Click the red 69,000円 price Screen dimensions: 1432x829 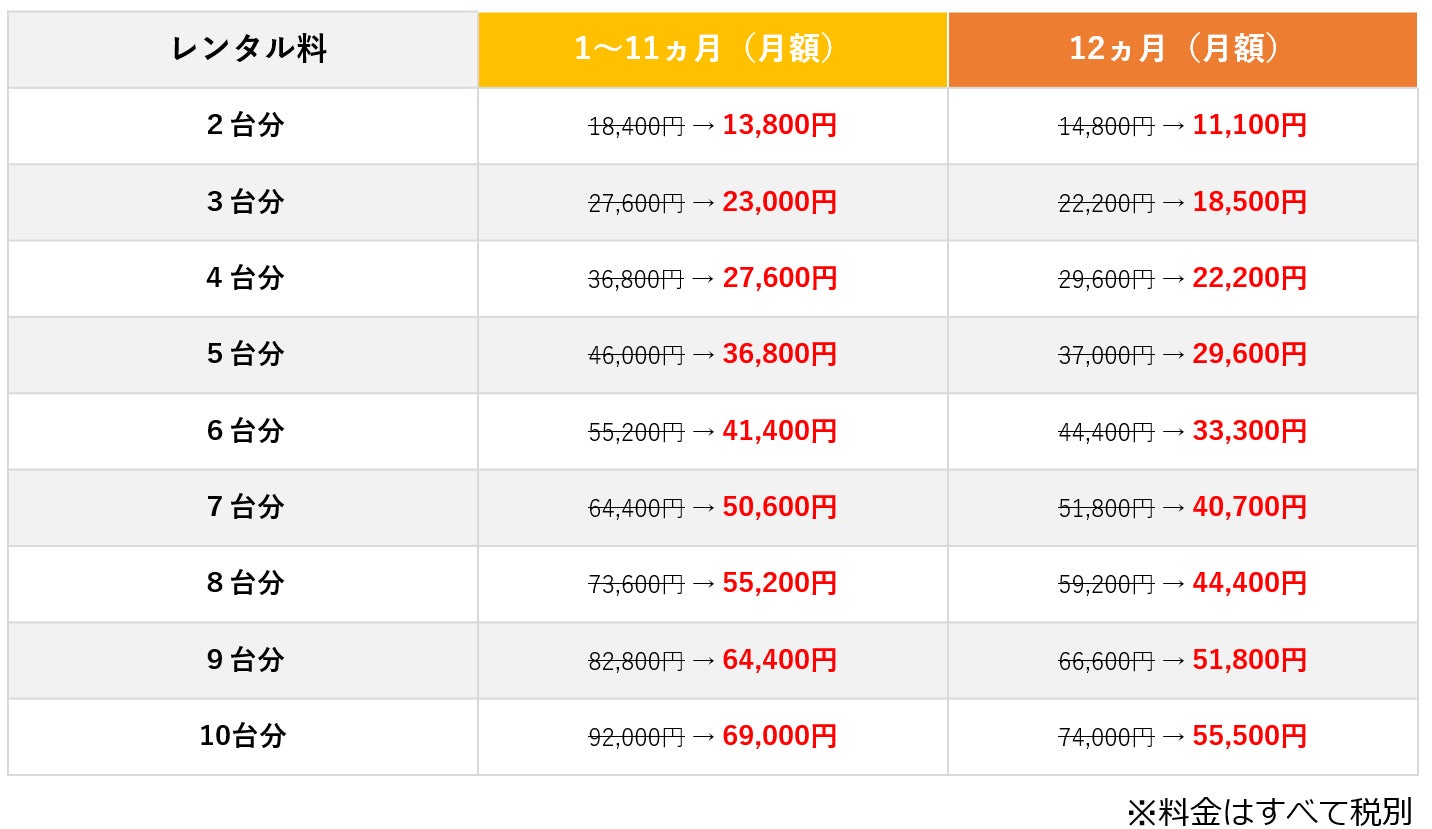[x=779, y=737]
